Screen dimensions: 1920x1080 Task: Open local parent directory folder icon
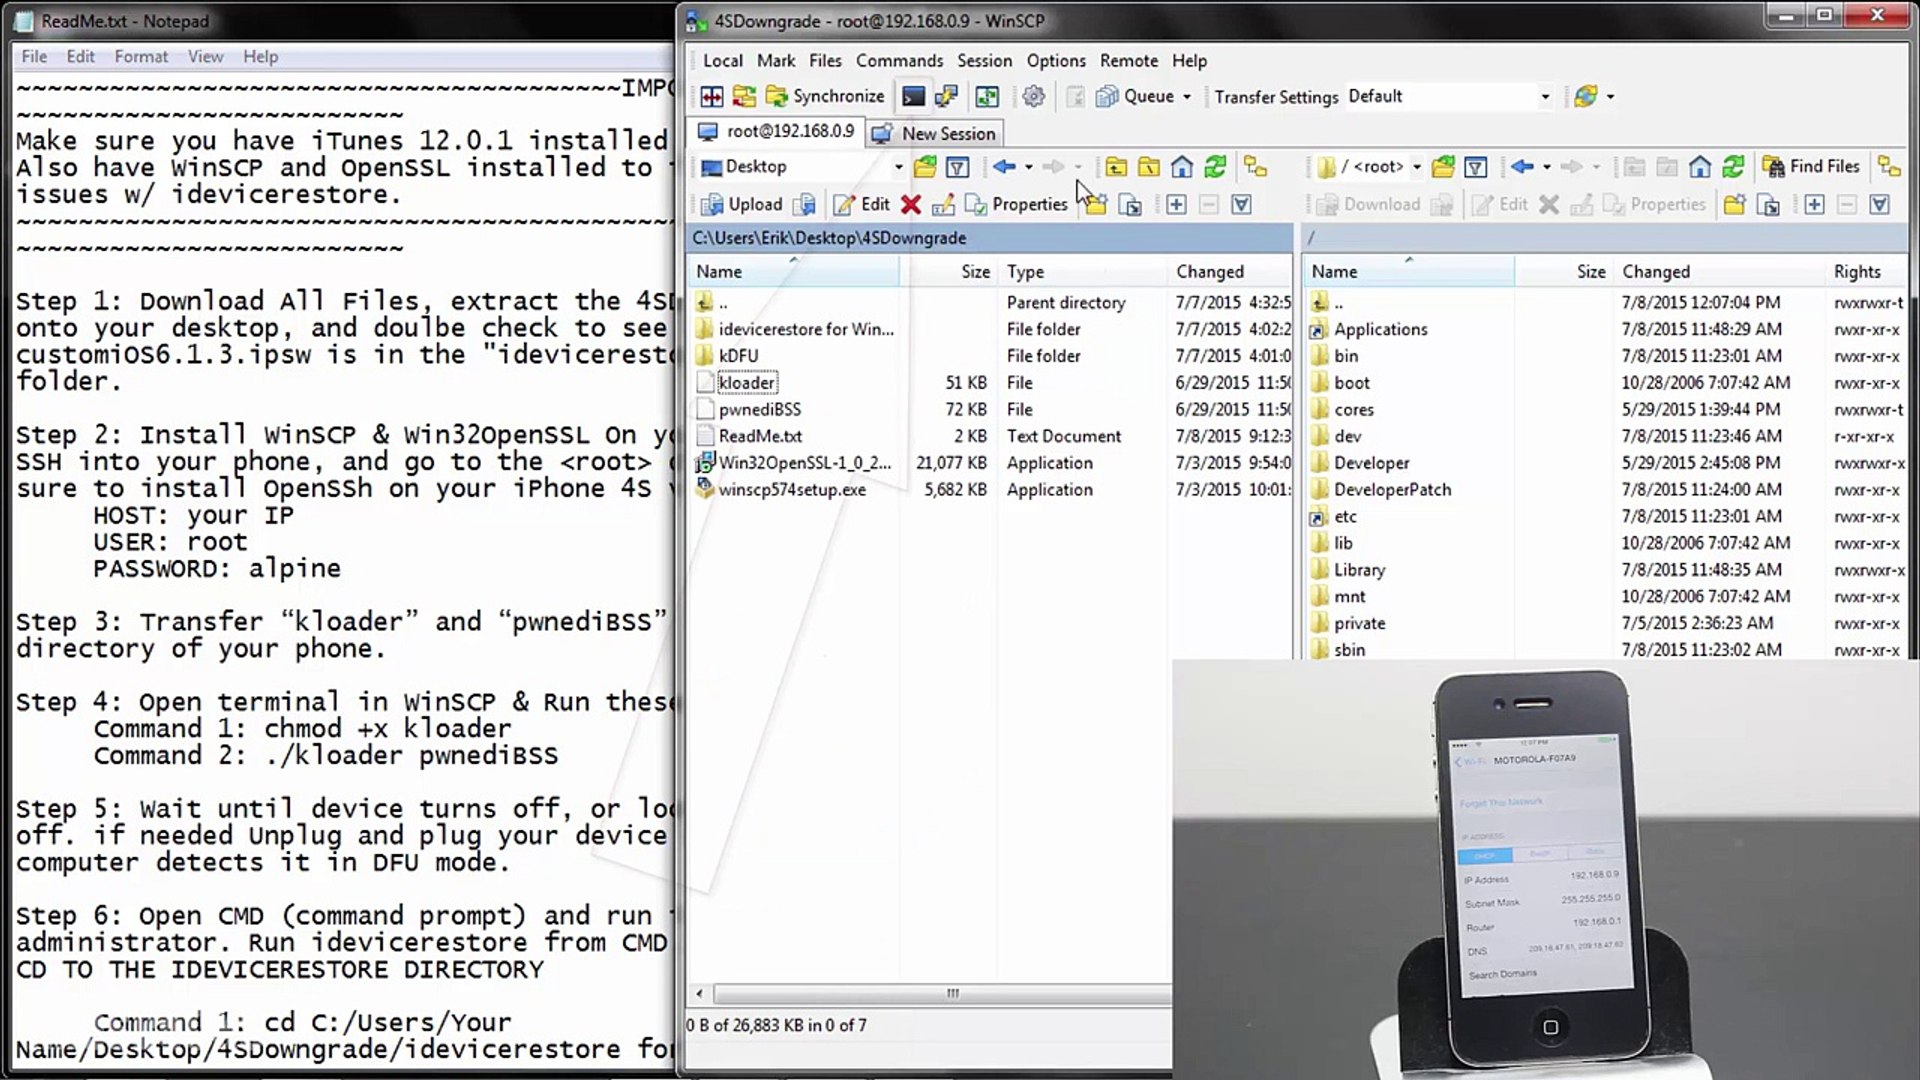1116,167
